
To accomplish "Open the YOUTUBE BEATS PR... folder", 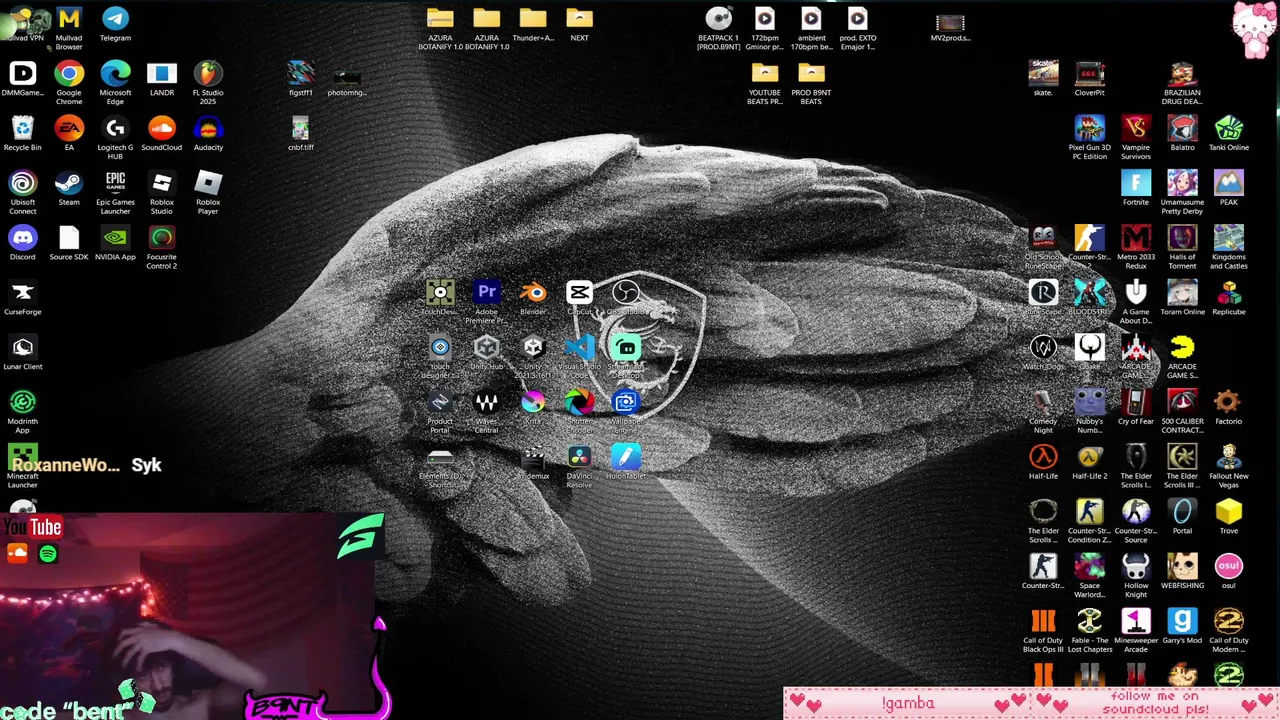I will (765, 73).
